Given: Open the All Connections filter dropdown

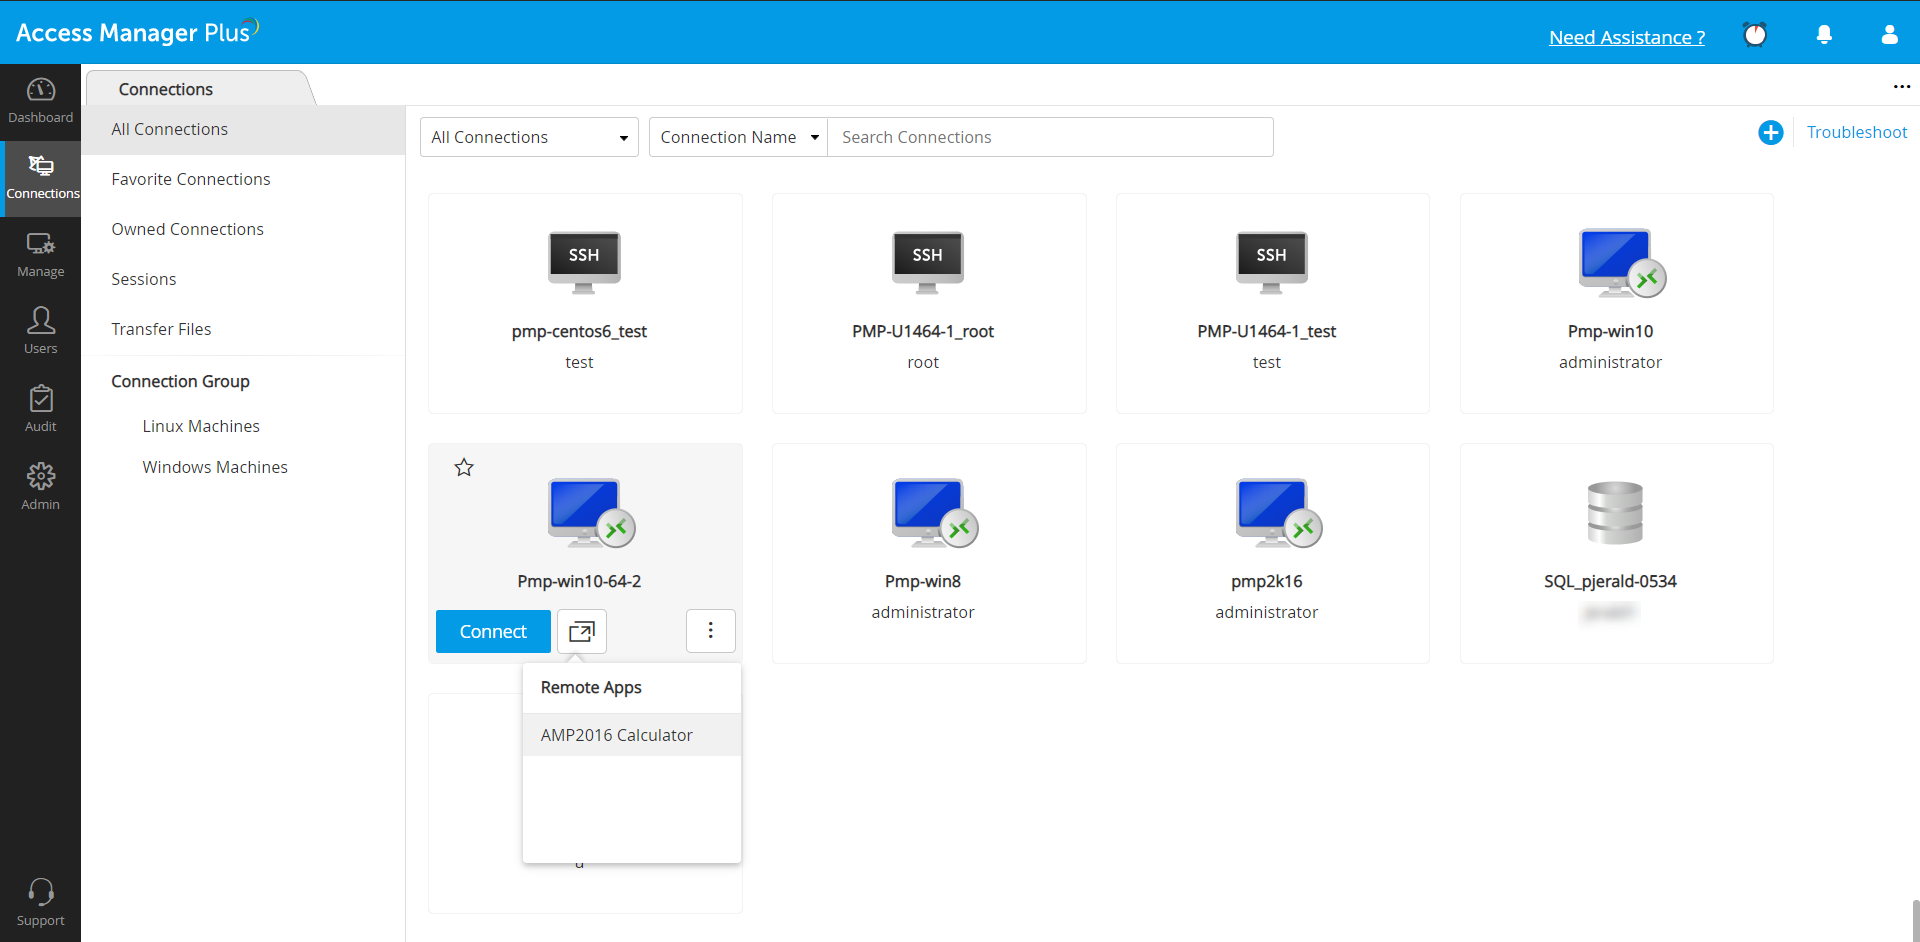Looking at the screenshot, I should pyautogui.click(x=528, y=137).
